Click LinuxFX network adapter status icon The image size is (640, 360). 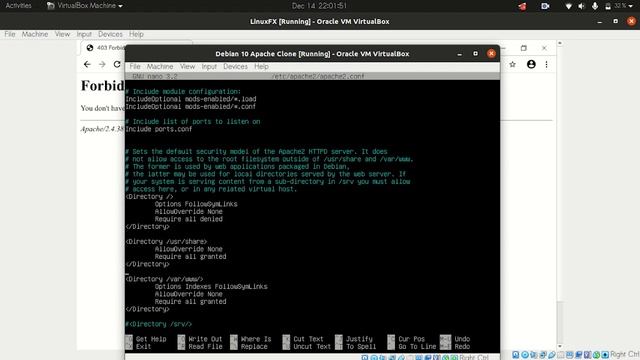click(543, 355)
